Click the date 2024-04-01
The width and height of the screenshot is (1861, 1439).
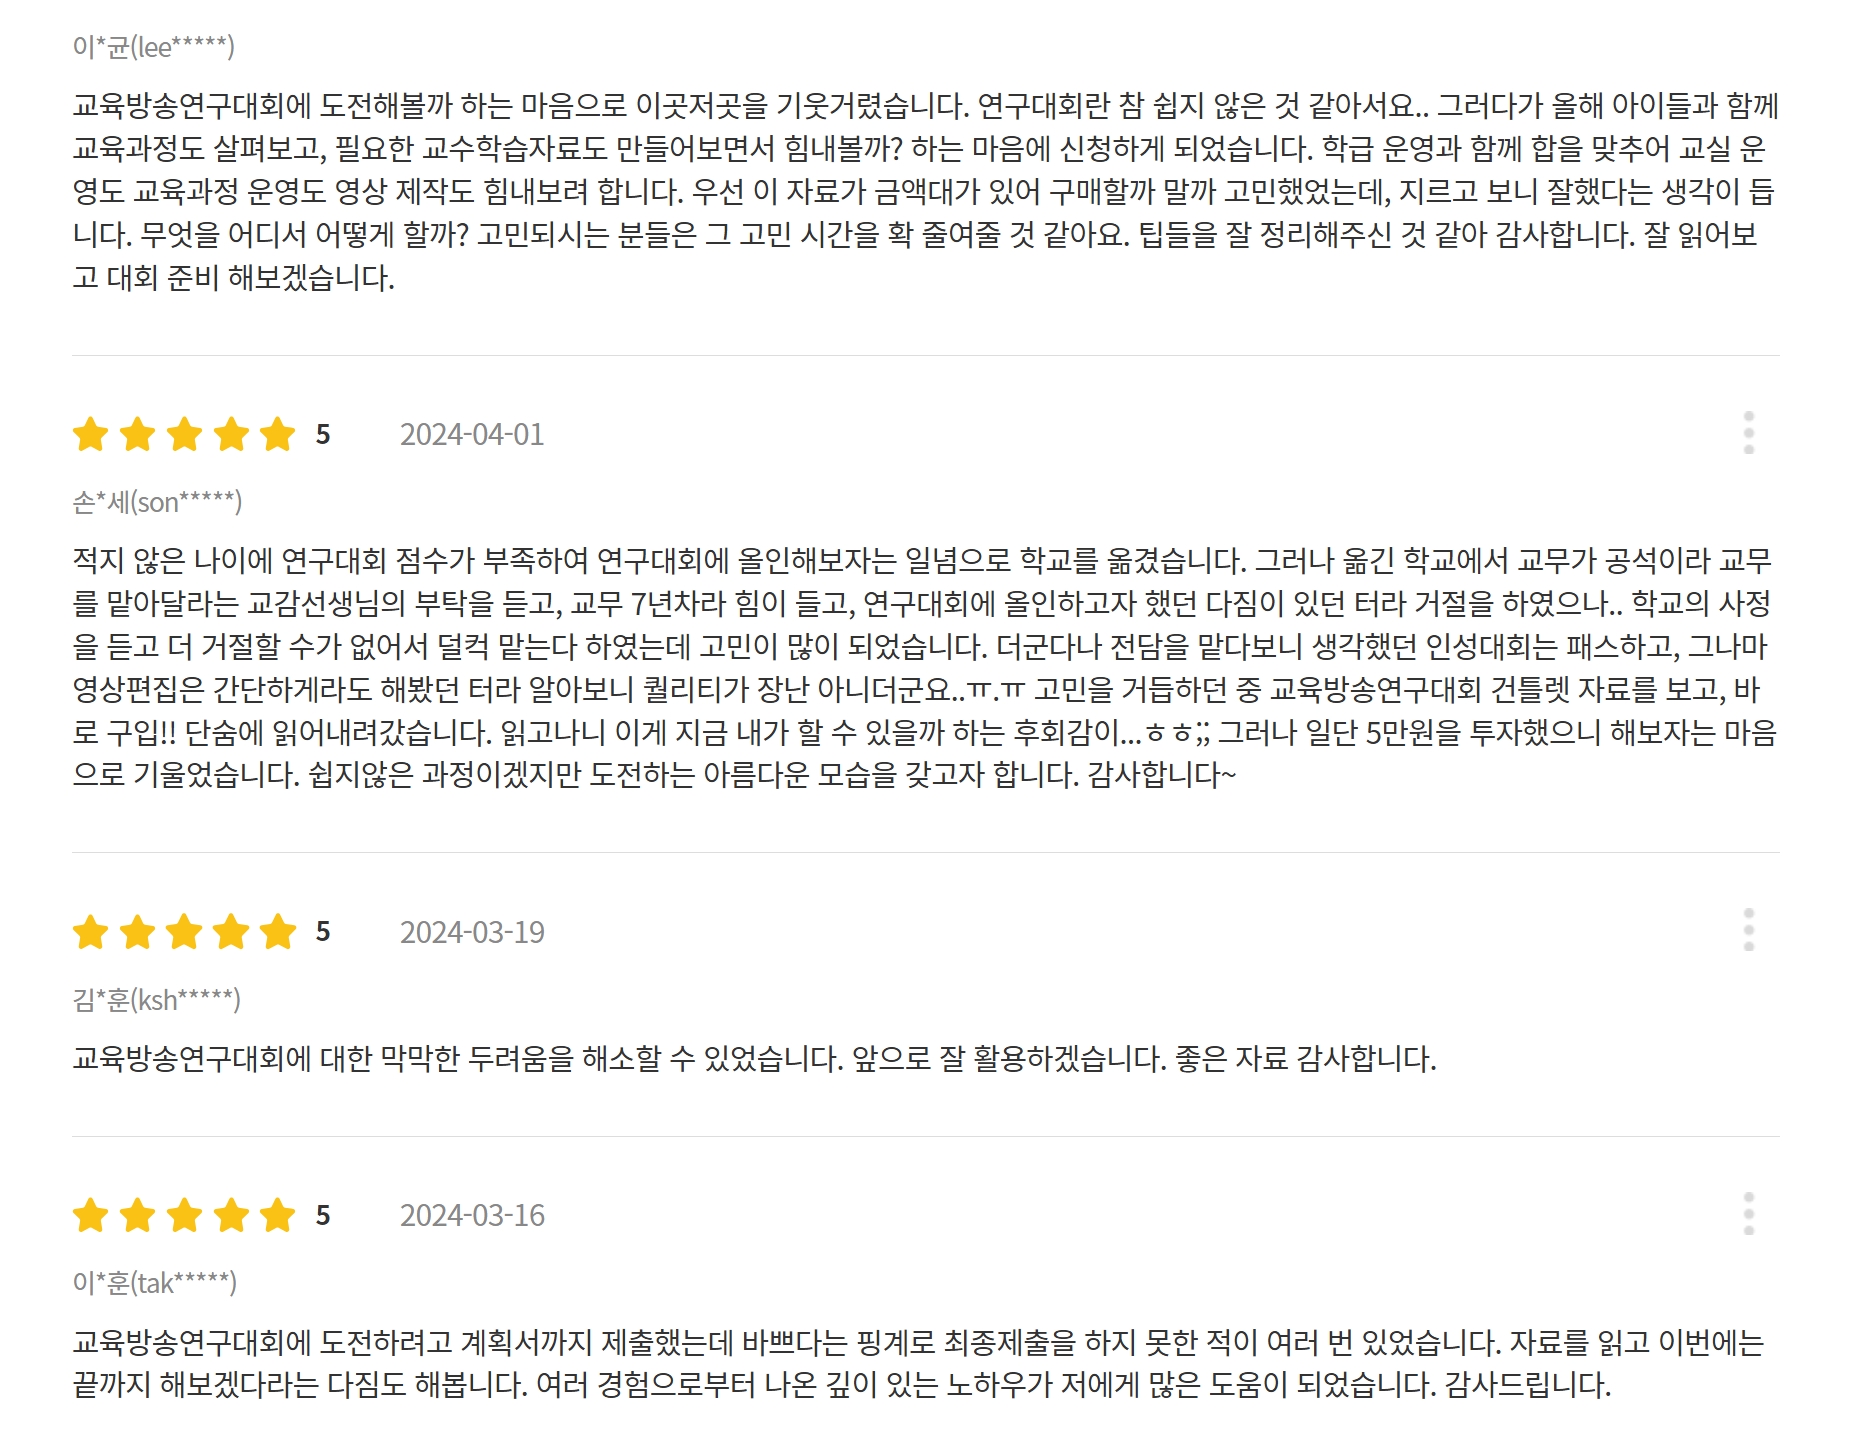(472, 435)
